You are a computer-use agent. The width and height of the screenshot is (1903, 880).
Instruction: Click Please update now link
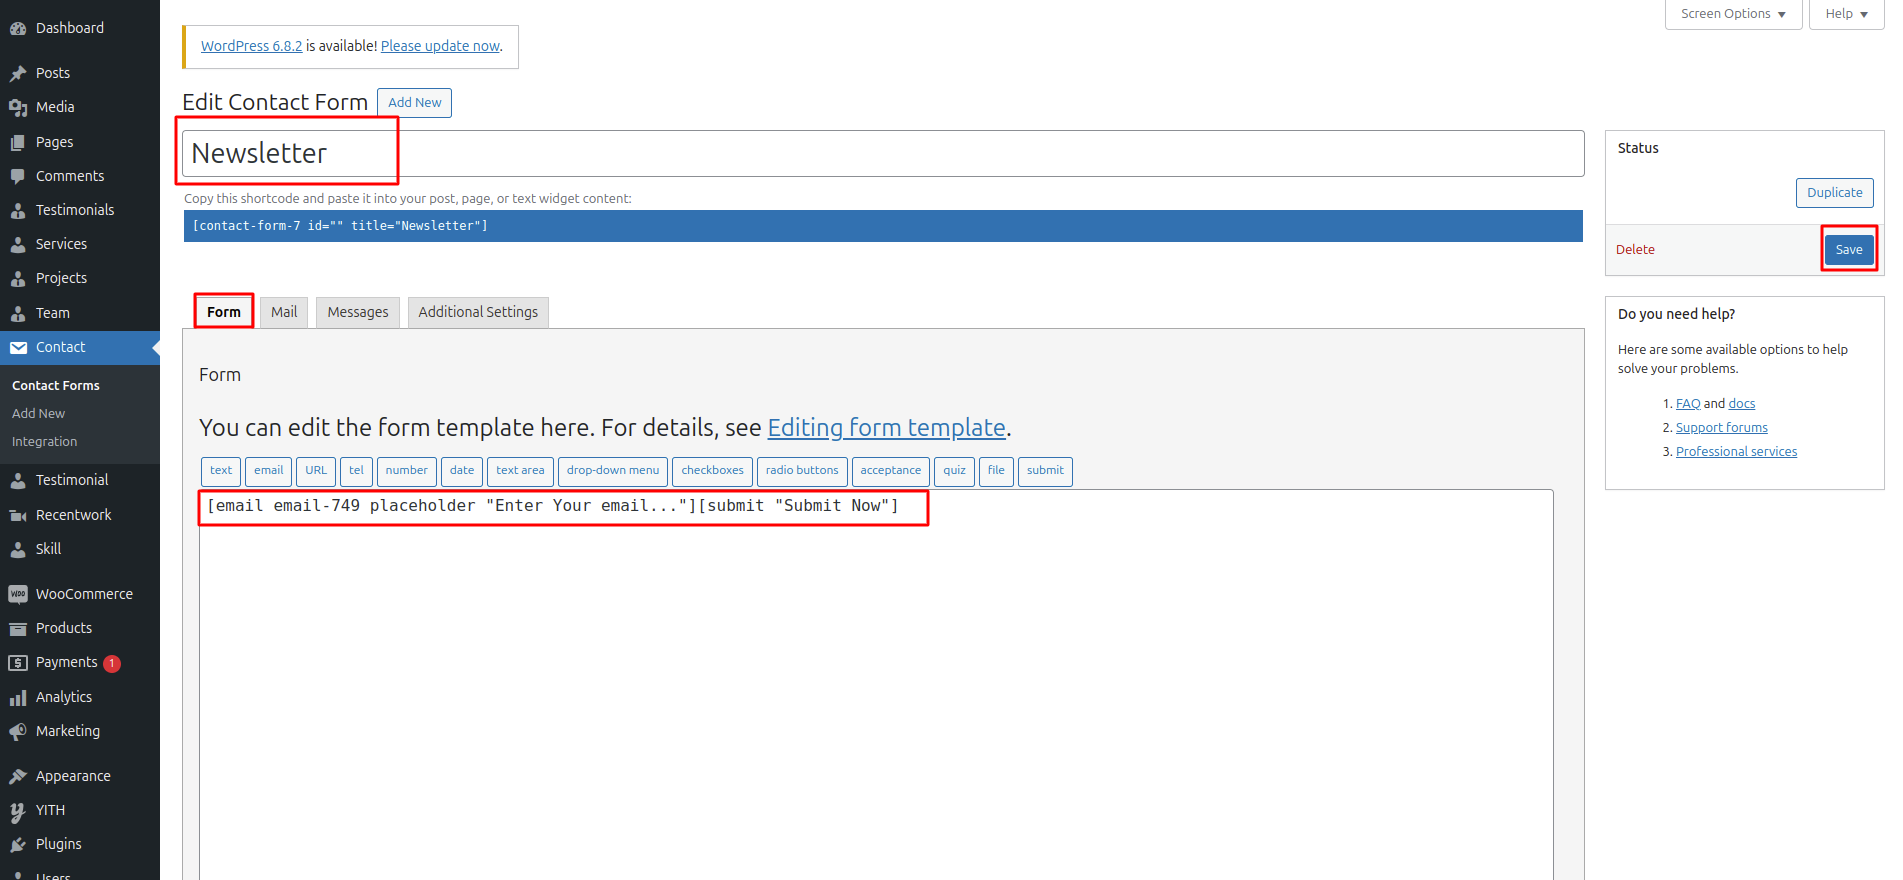pyautogui.click(x=440, y=46)
